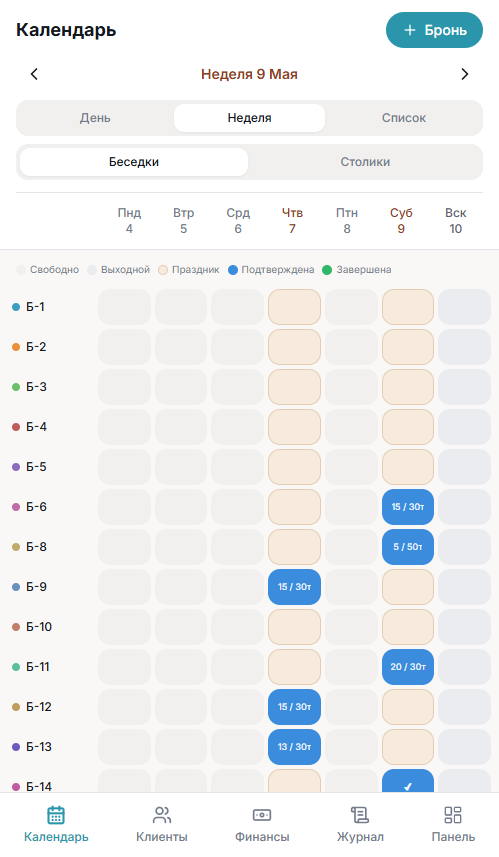
Task: Open the 13 / 30т booking for Б-13
Action: pos(294,747)
